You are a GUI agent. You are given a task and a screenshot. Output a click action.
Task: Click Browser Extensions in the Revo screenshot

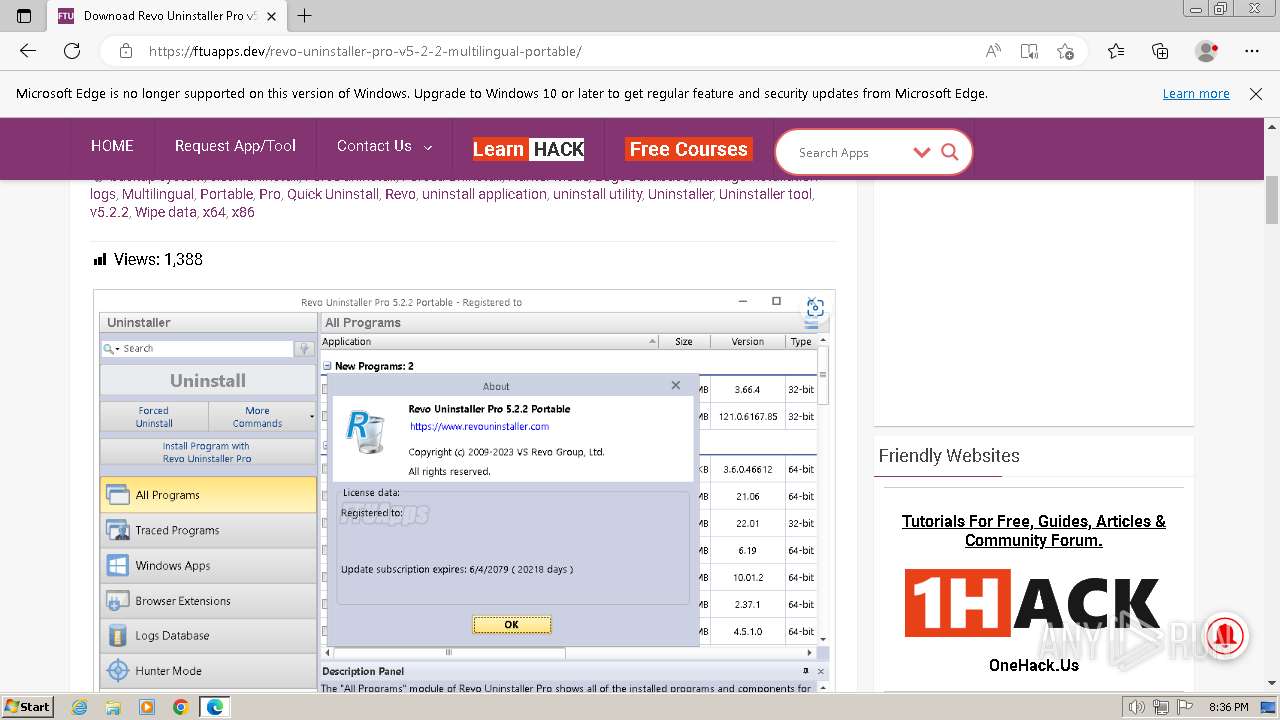pos(208,600)
